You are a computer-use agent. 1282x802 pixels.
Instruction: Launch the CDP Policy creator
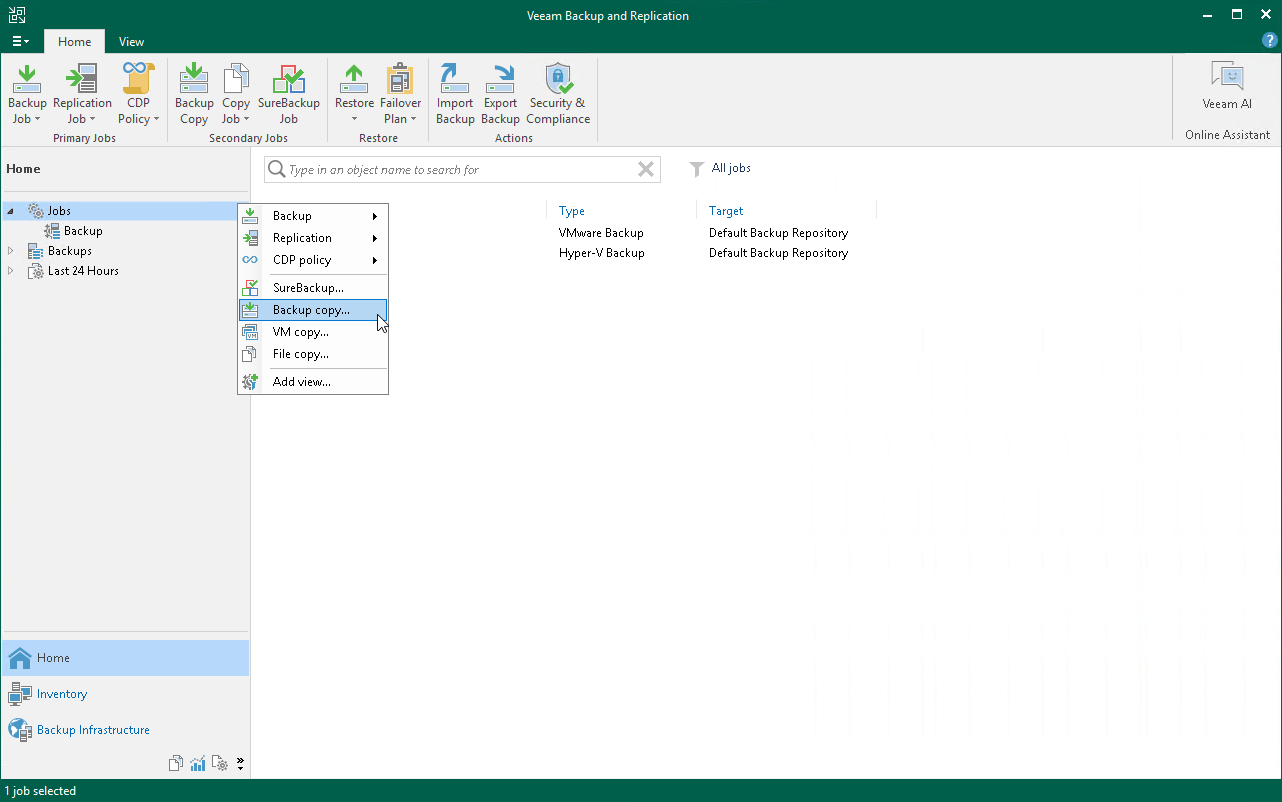pyautogui.click(x=137, y=90)
